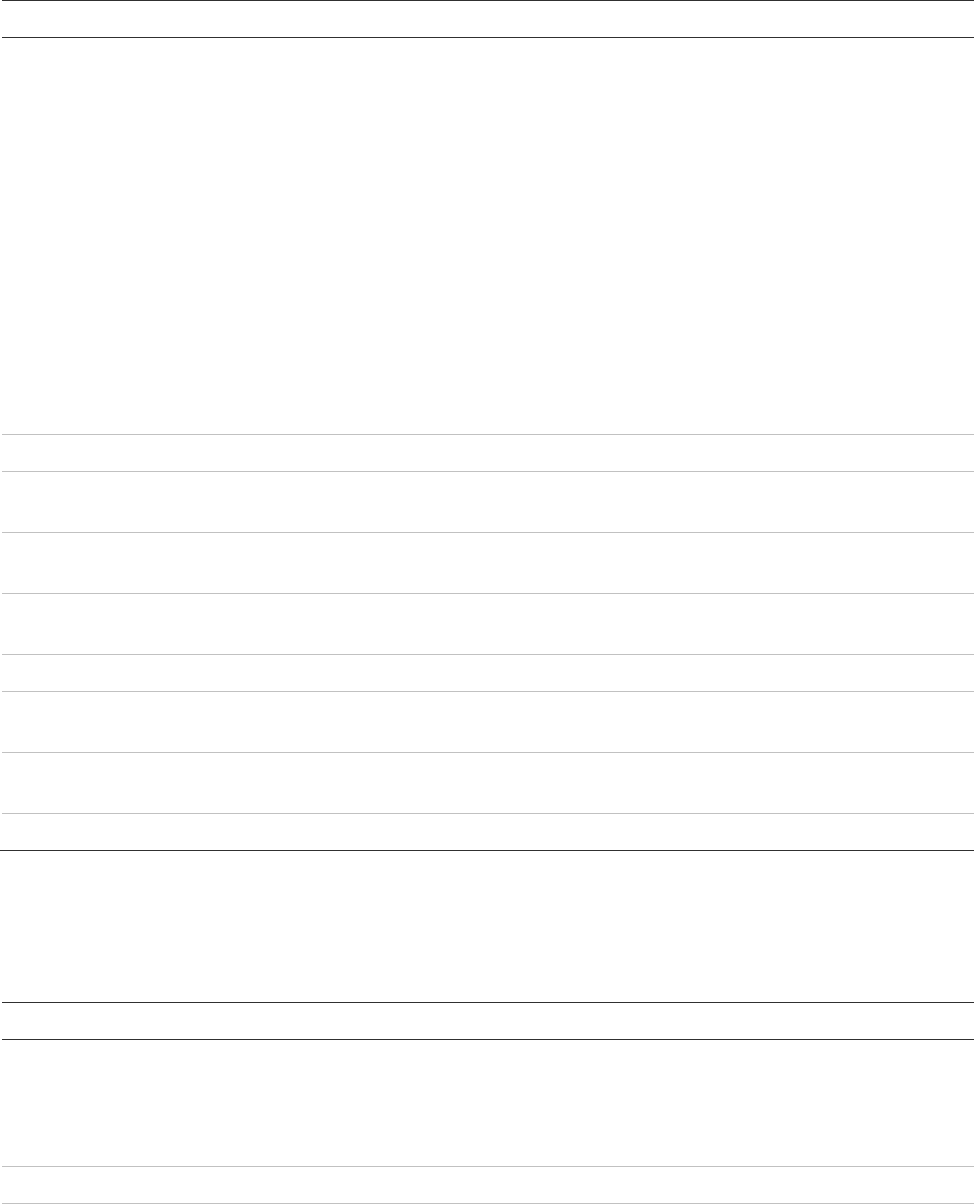Select the fifth, narrow row under tall blank area
974x1204 pixels.
(487, 673)
